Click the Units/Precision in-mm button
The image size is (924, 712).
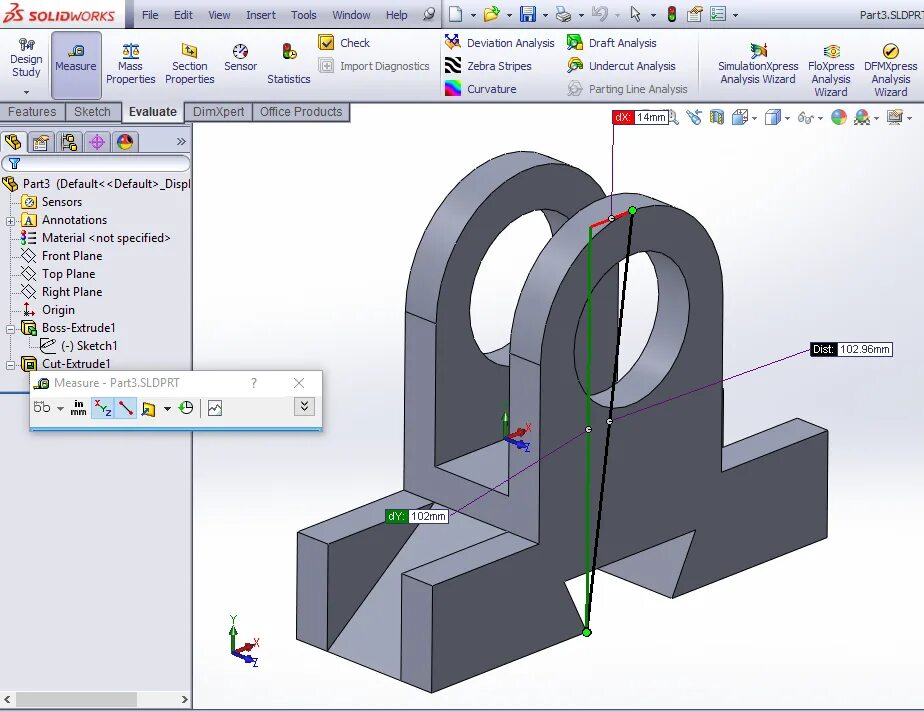(78, 408)
